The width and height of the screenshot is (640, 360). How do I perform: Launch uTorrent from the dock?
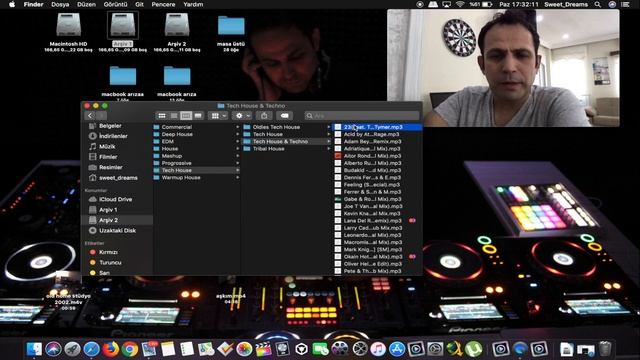[474, 349]
